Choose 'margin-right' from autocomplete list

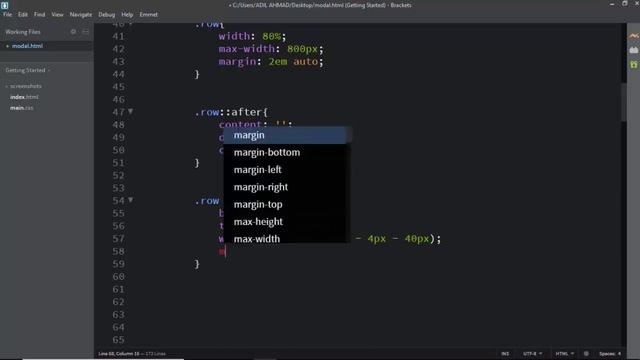[x=285, y=187]
